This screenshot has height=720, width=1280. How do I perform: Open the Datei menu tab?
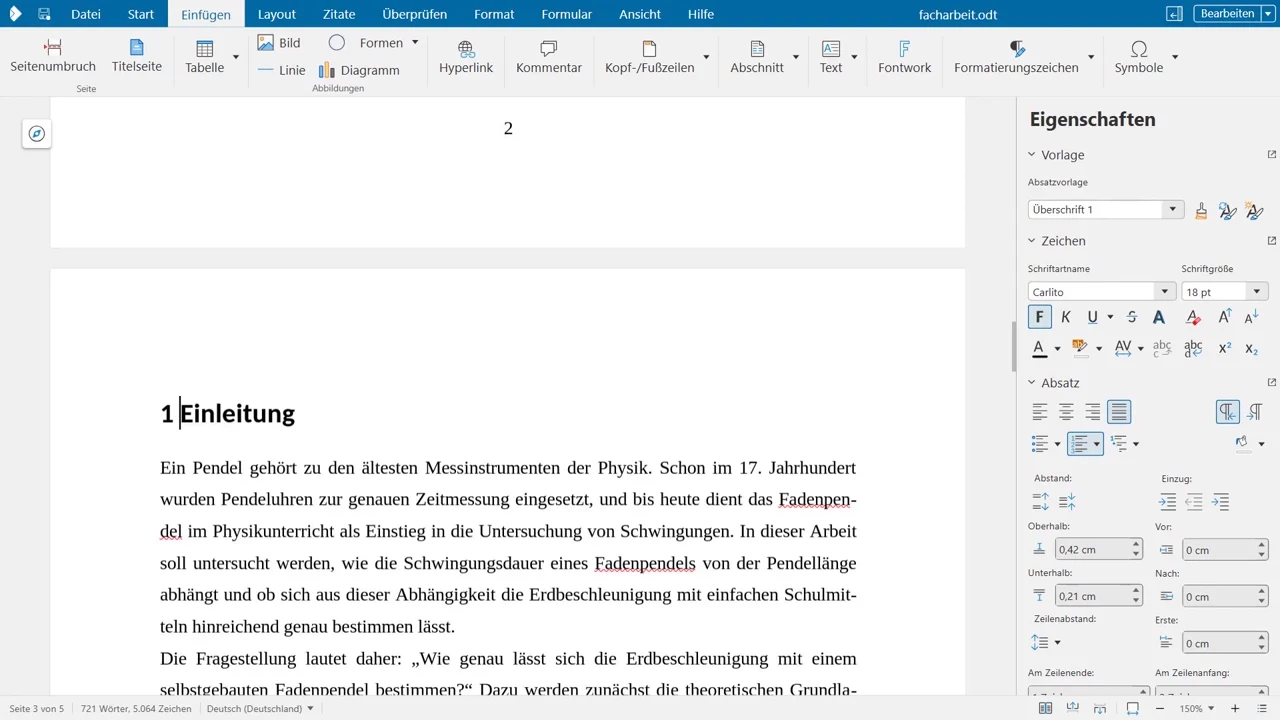[x=86, y=14]
